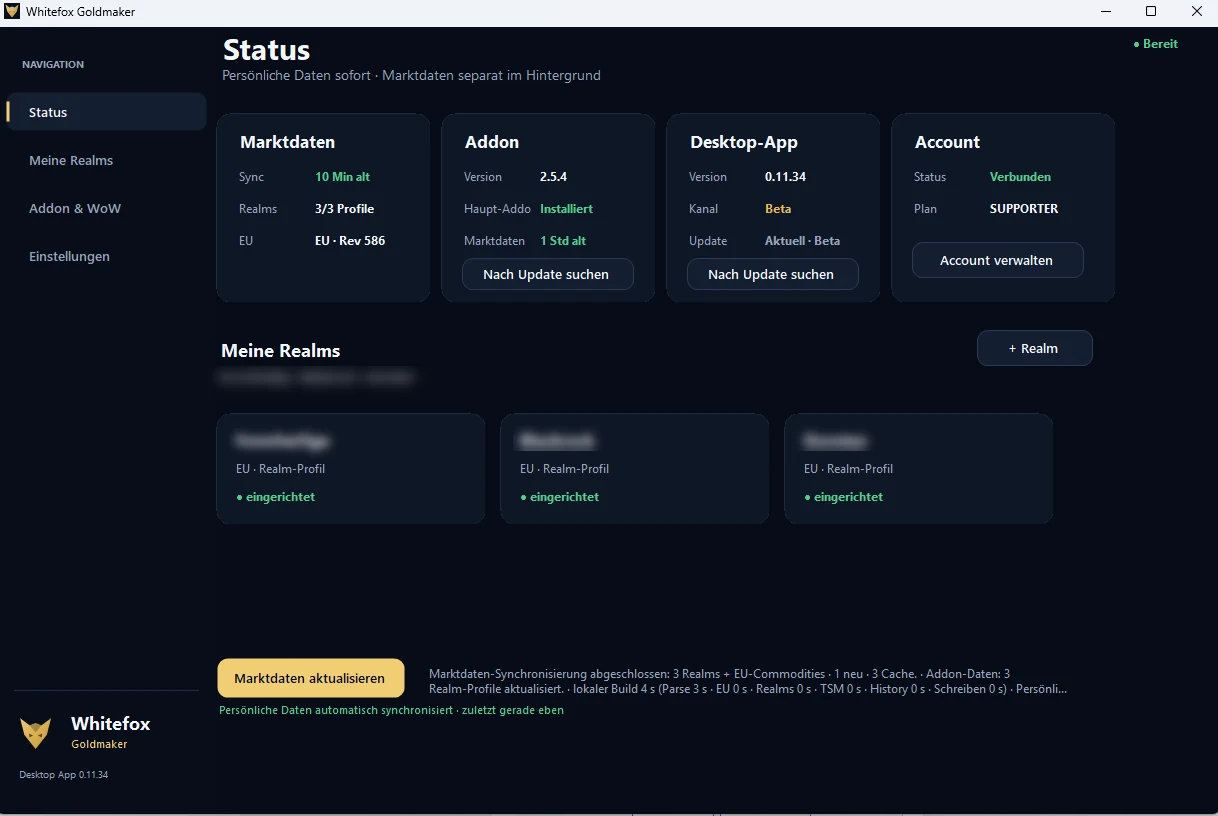Click Nach Update suchen in Desktop-App card

(x=772, y=274)
